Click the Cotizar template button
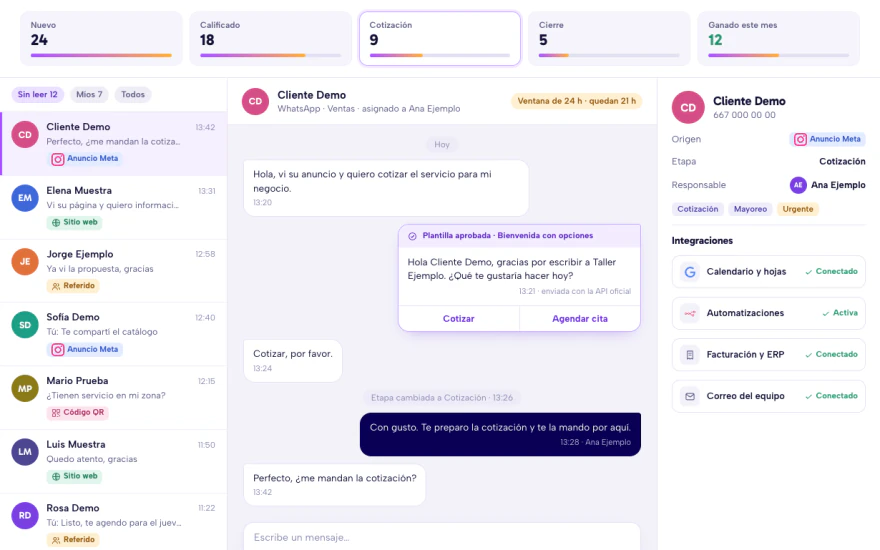This screenshot has height=550, width=880. (x=459, y=318)
